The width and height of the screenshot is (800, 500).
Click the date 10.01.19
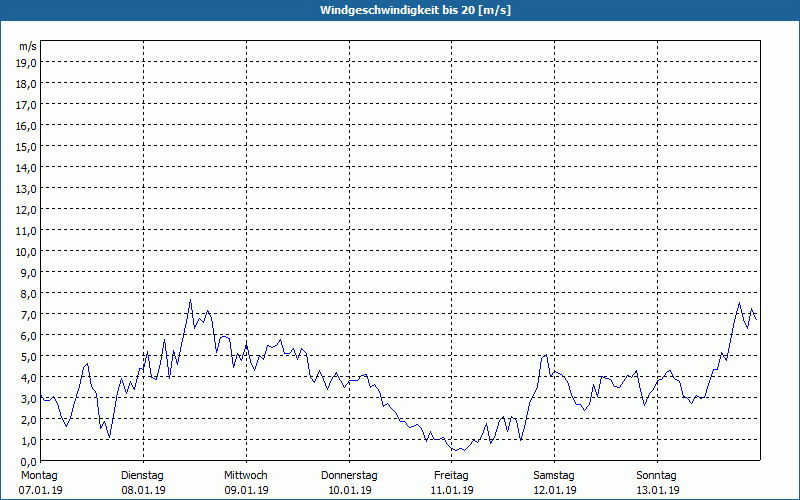pyautogui.click(x=349, y=490)
